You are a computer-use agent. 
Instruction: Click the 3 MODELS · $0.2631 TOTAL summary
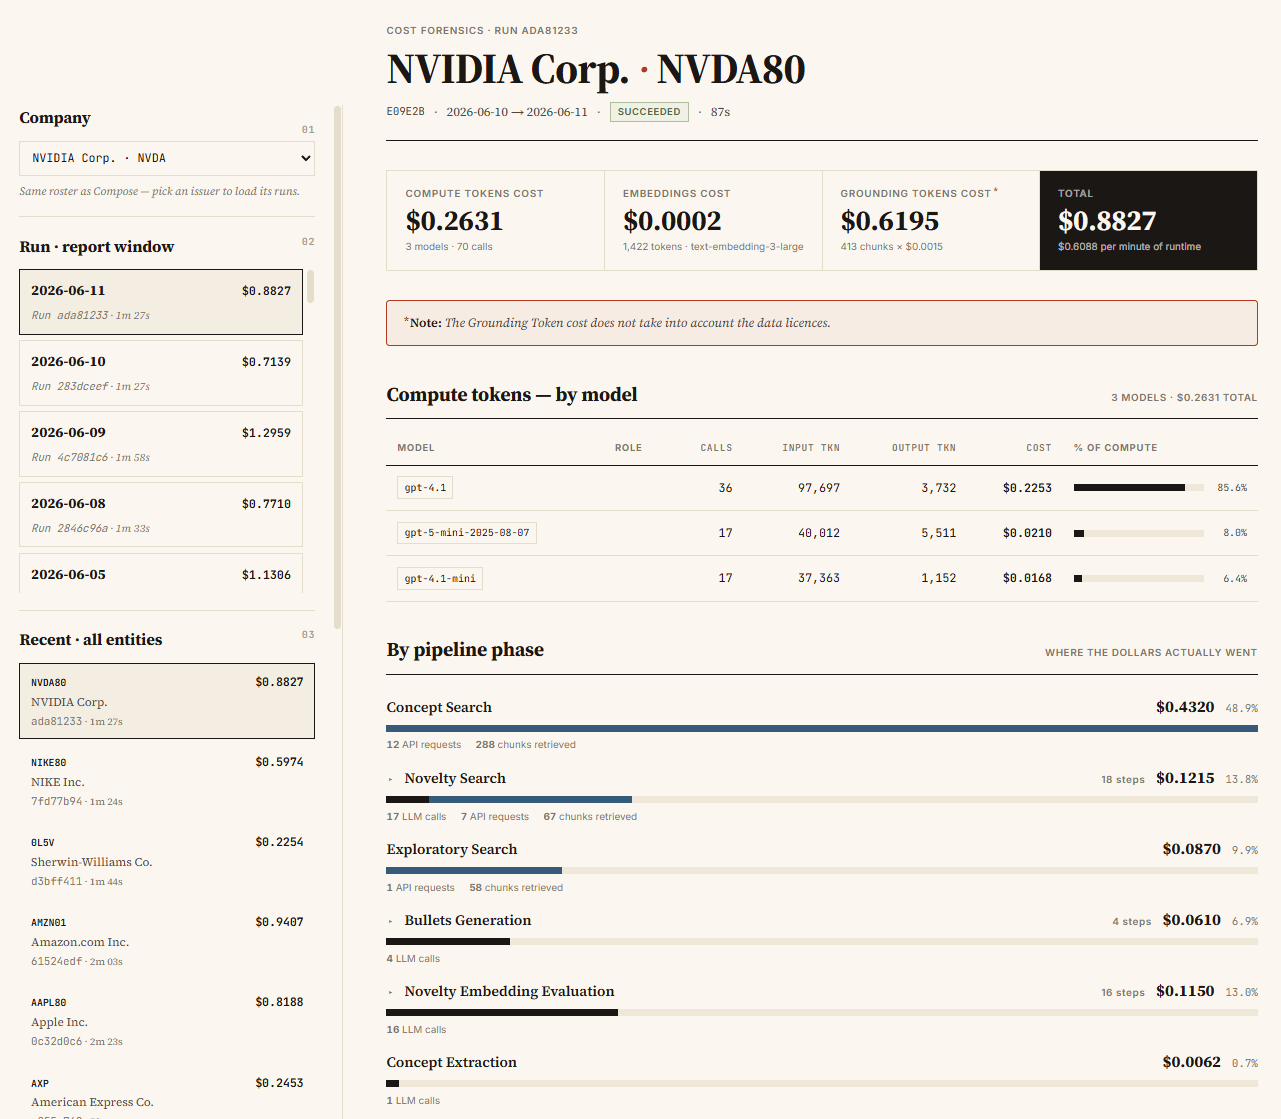(1184, 398)
